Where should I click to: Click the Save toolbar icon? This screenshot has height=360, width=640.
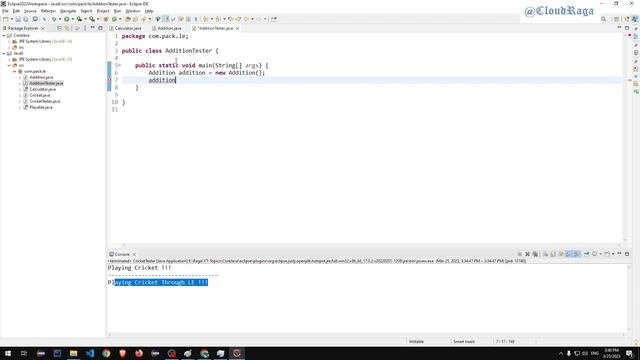coord(18,19)
